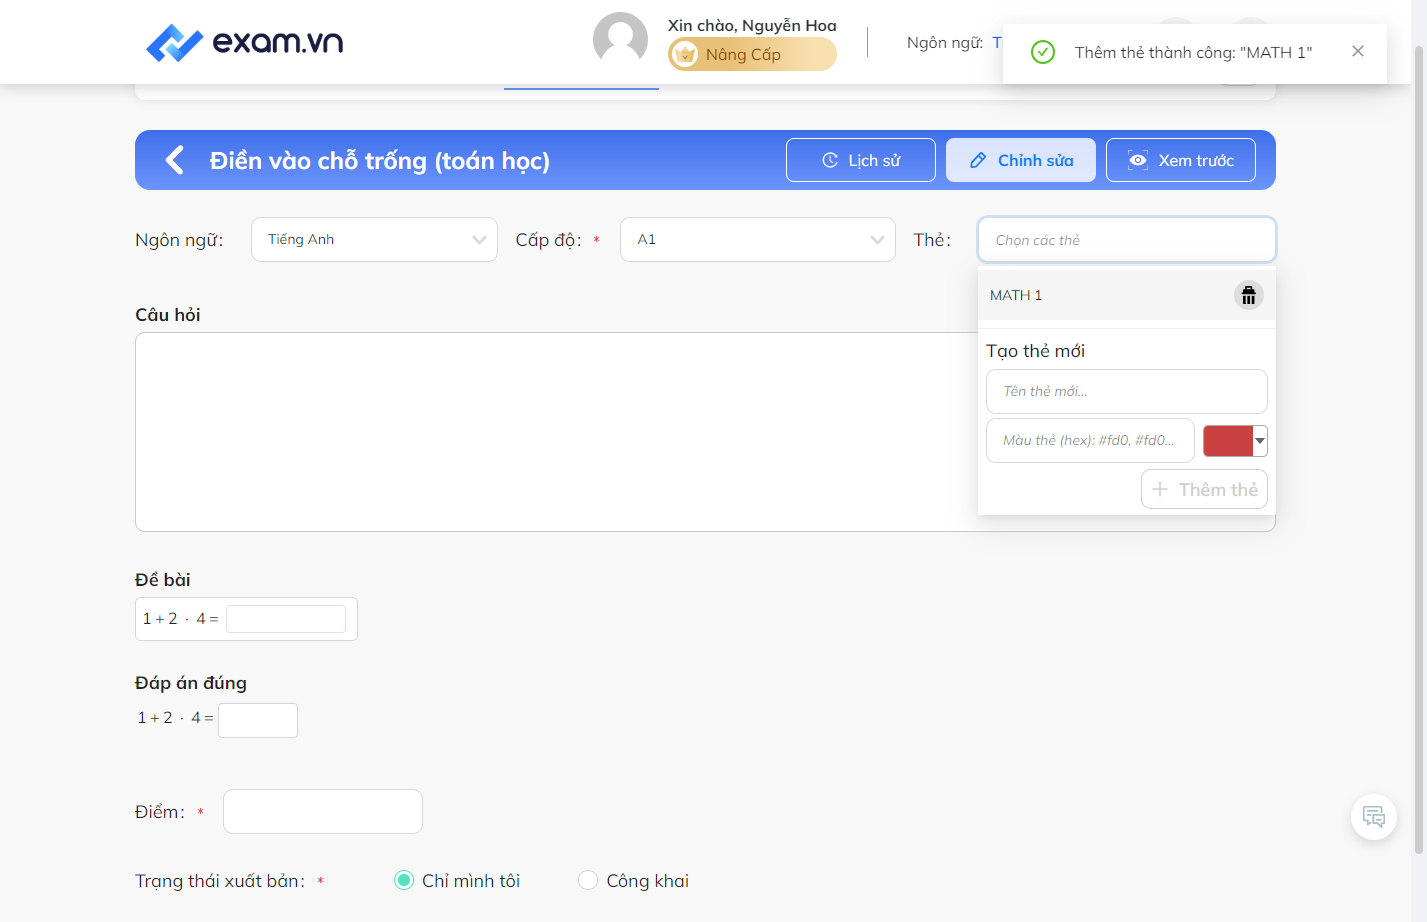Click the exam.vn logo
The width and height of the screenshot is (1427, 922).
click(x=245, y=42)
